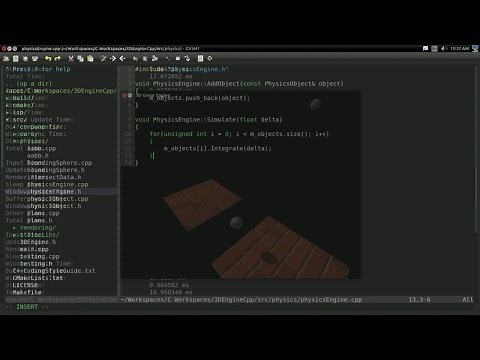
Task: Save the current file via toolbar
Action: pyautogui.click(x=16, y=59)
